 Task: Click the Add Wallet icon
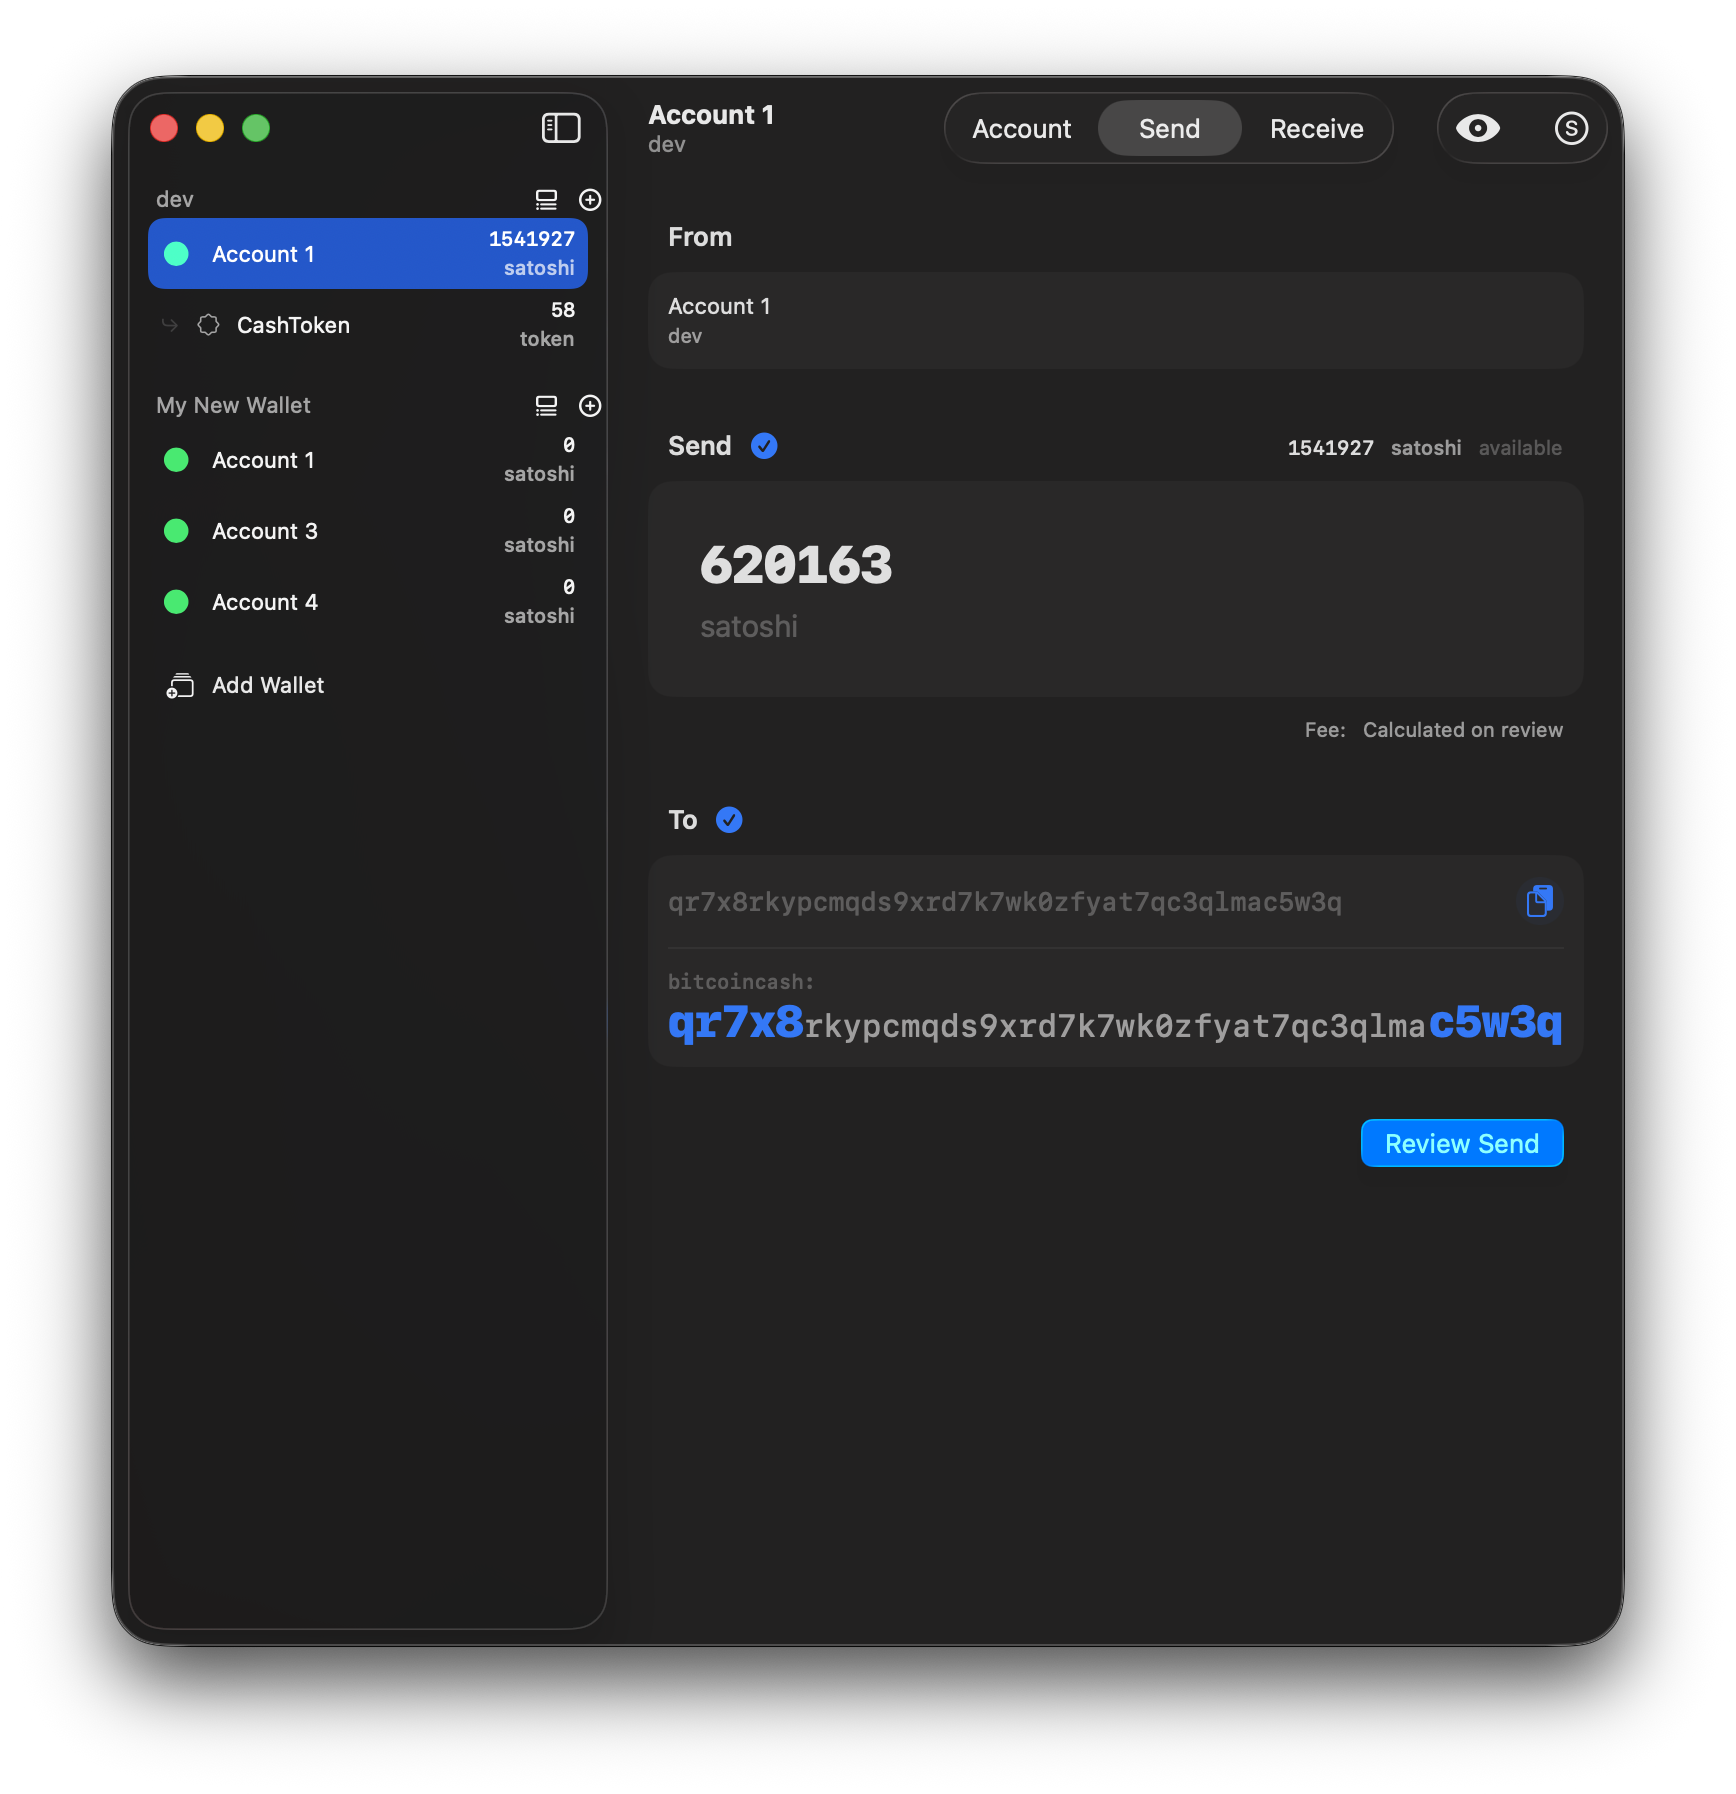click(180, 685)
